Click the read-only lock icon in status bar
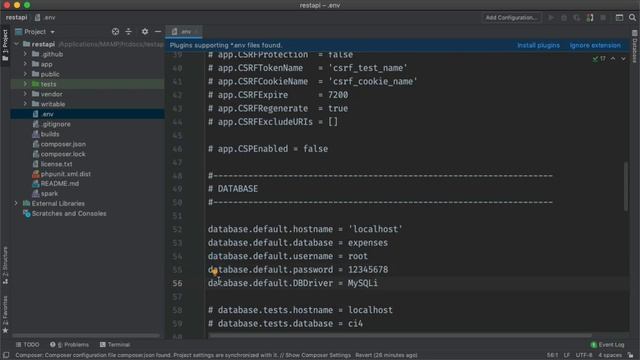Viewport: 640px width, 360px height. [x=631, y=355]
